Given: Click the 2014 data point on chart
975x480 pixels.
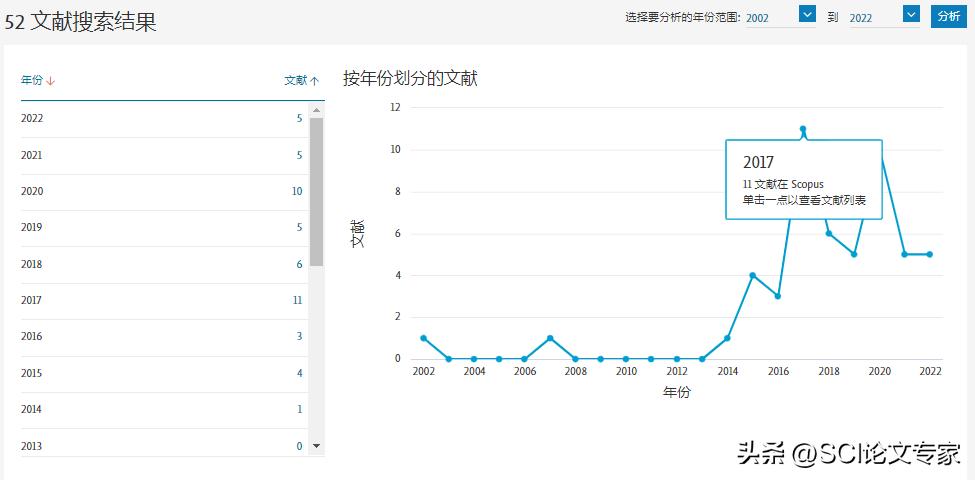Looking at the screenshot, I should click(x=727, y=338).
